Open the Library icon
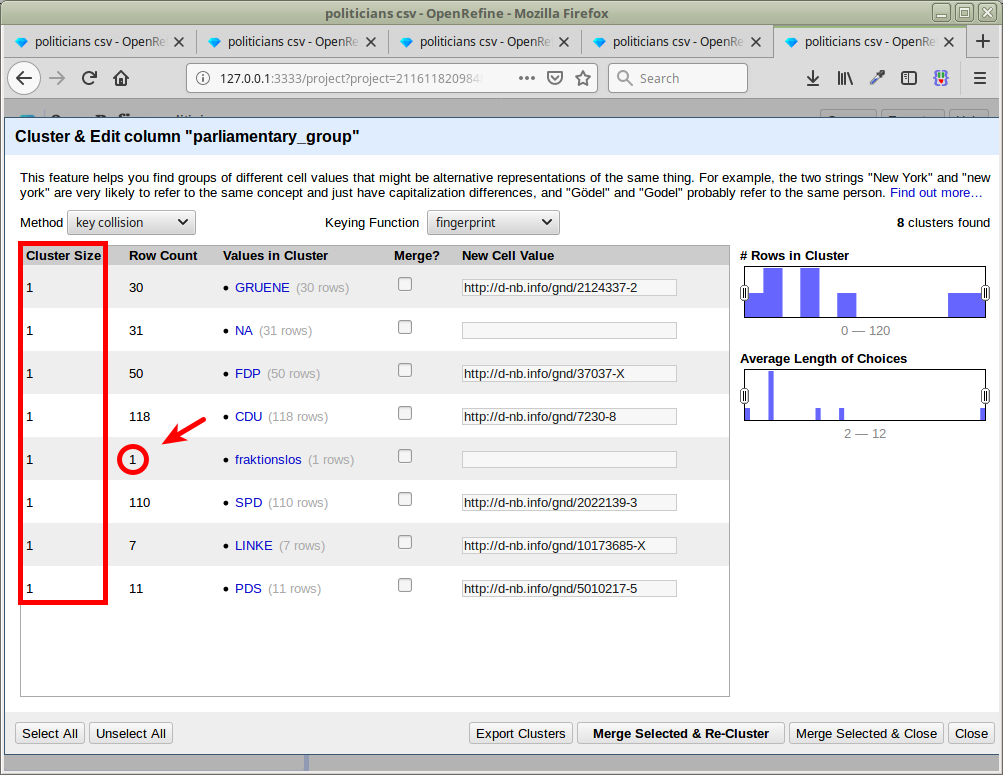The width and height of the screenshot is (1003, 775). pos(845,78)
